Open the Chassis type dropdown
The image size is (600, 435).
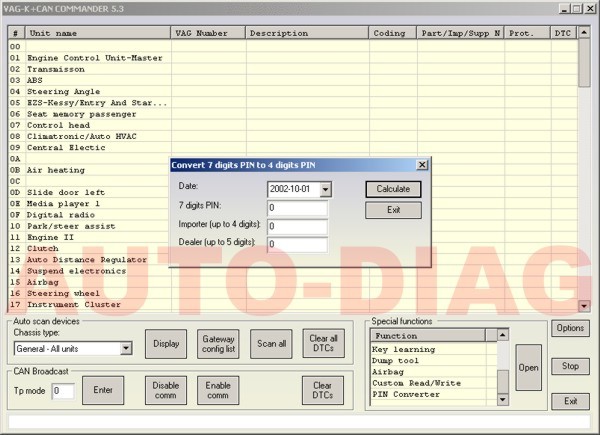(x=126, y=349)
